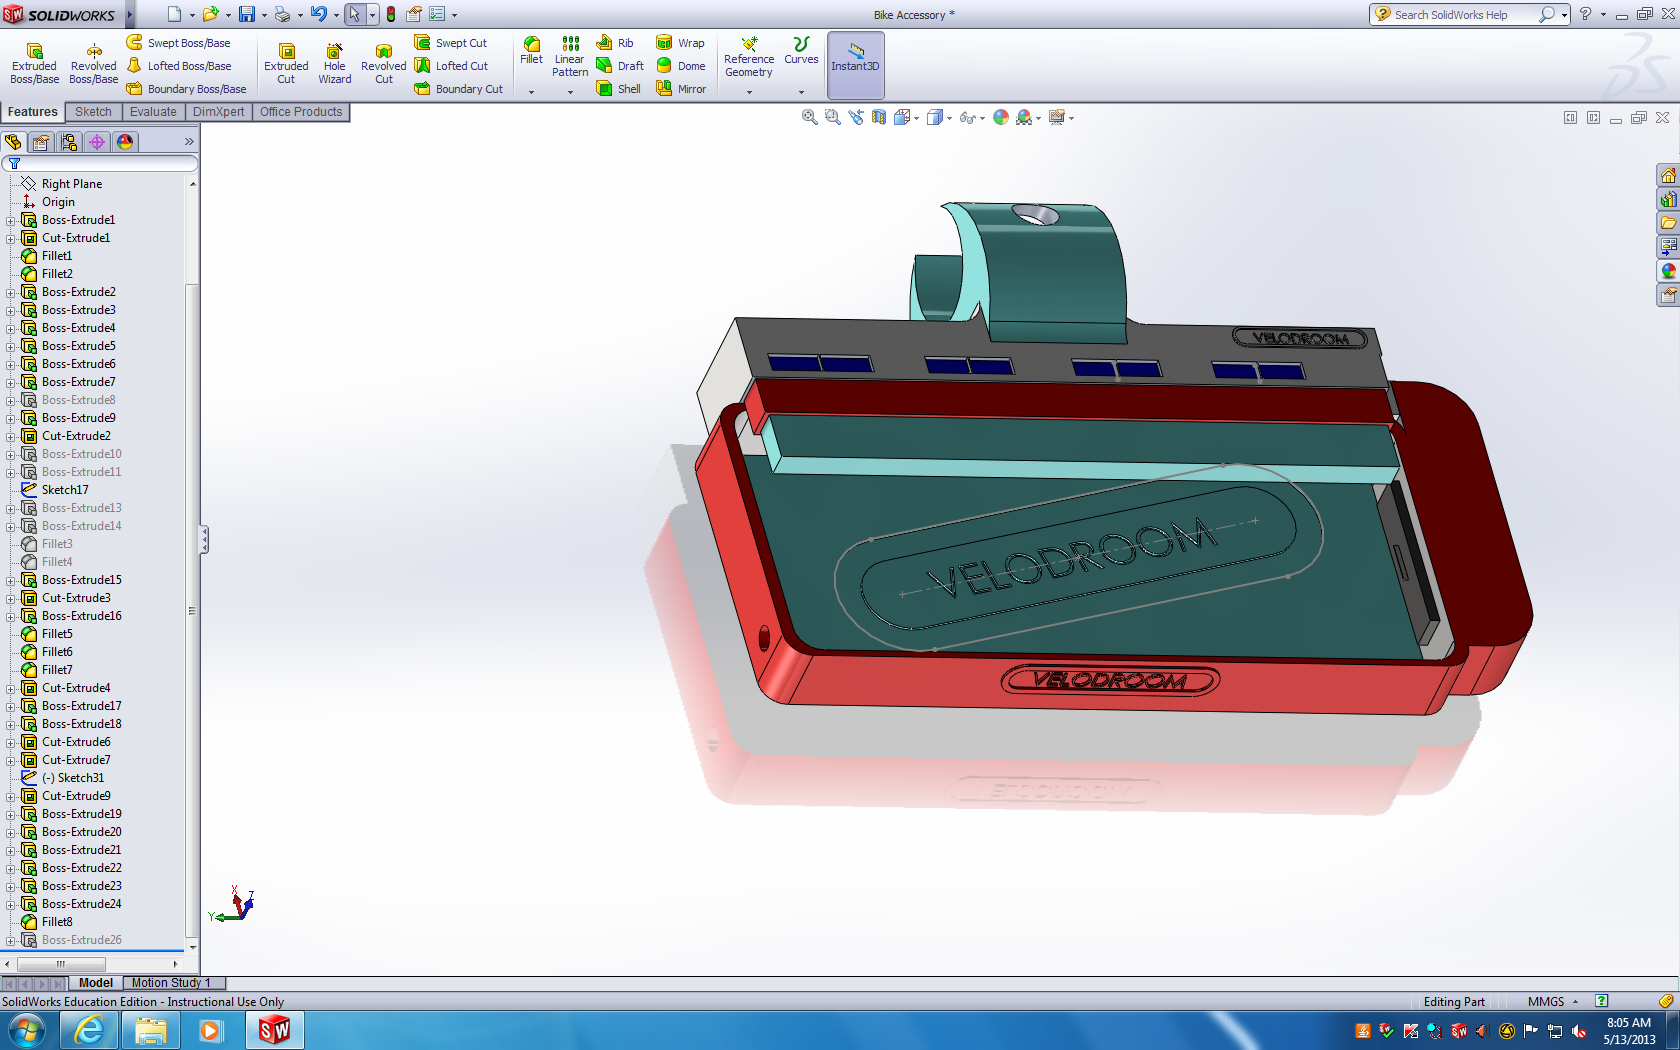1680x1050 pixels.
Task: Select the Swept Cut tool
Action: tap(451, 43)
